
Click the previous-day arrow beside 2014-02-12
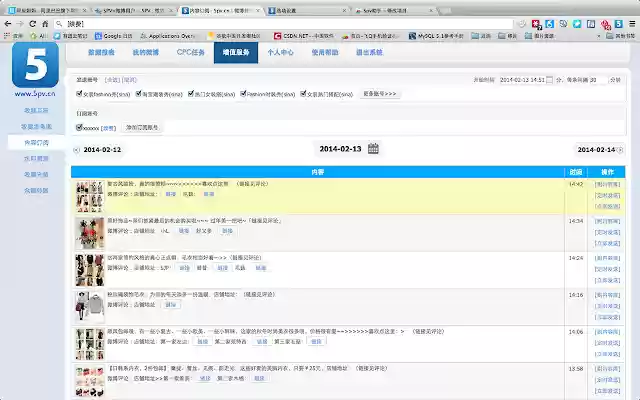tap(76, 150)
